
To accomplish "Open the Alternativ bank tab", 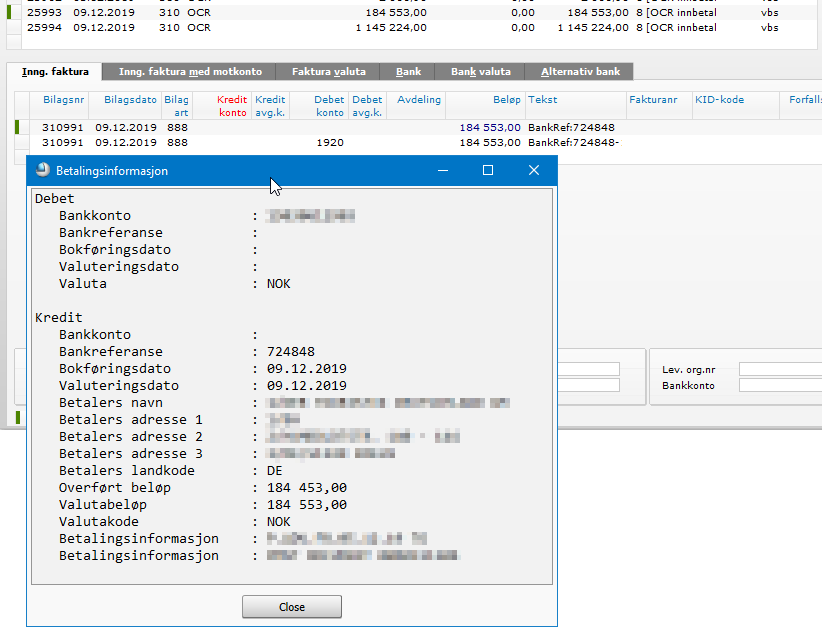I will (x=580, y=72).
